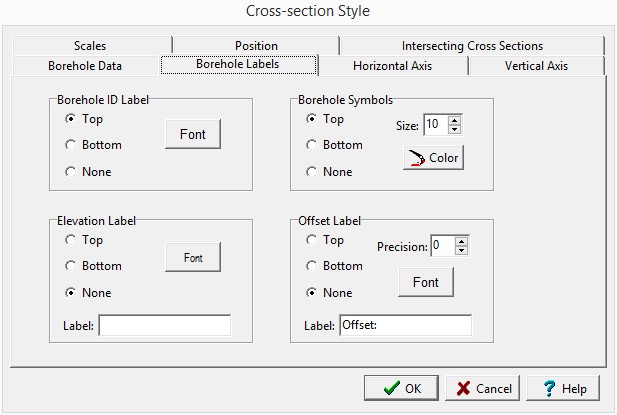Switch to the Scales tab

coord(90,46)
